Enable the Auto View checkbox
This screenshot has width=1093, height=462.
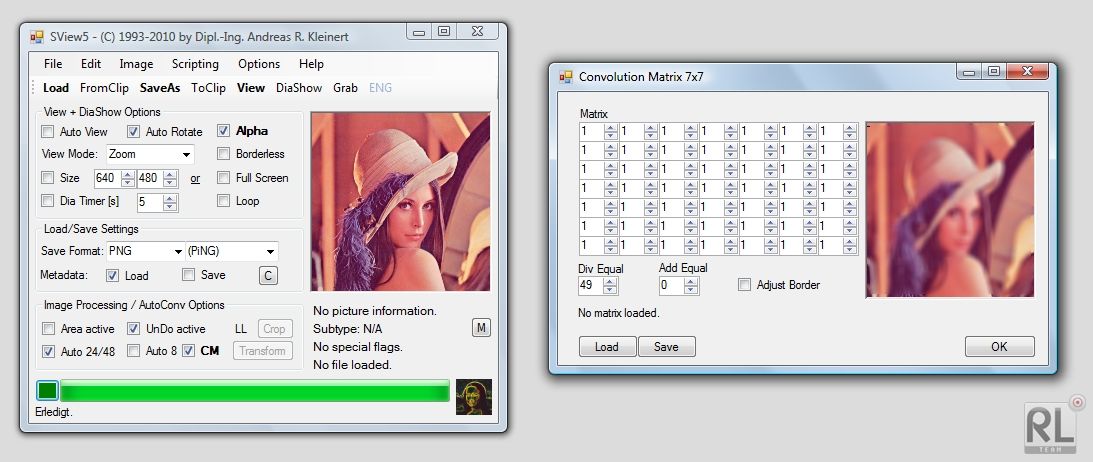point(48,132)
